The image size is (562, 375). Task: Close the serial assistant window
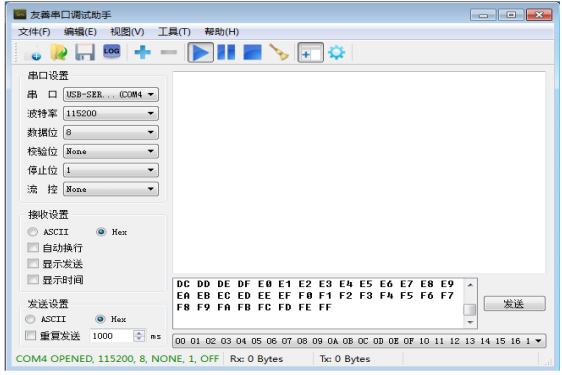point(539,15)
